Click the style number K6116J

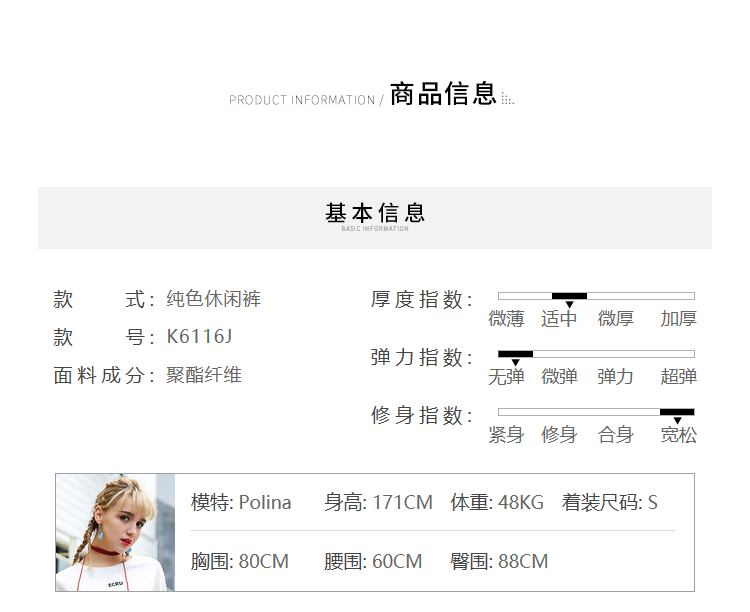coord(199,337)
